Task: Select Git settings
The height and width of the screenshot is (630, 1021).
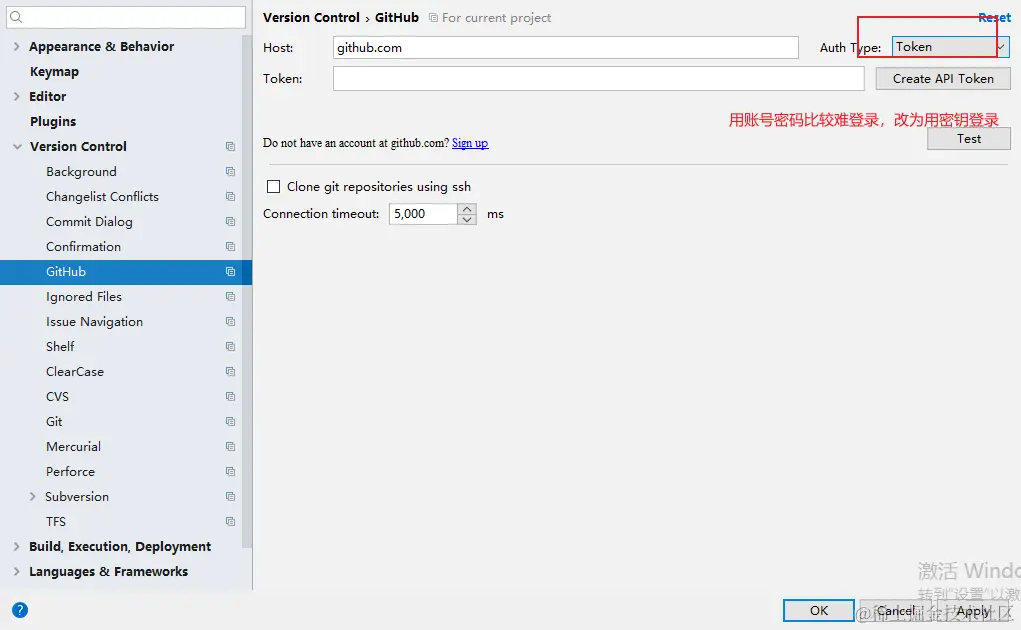Action: click(x=54, y=422)
